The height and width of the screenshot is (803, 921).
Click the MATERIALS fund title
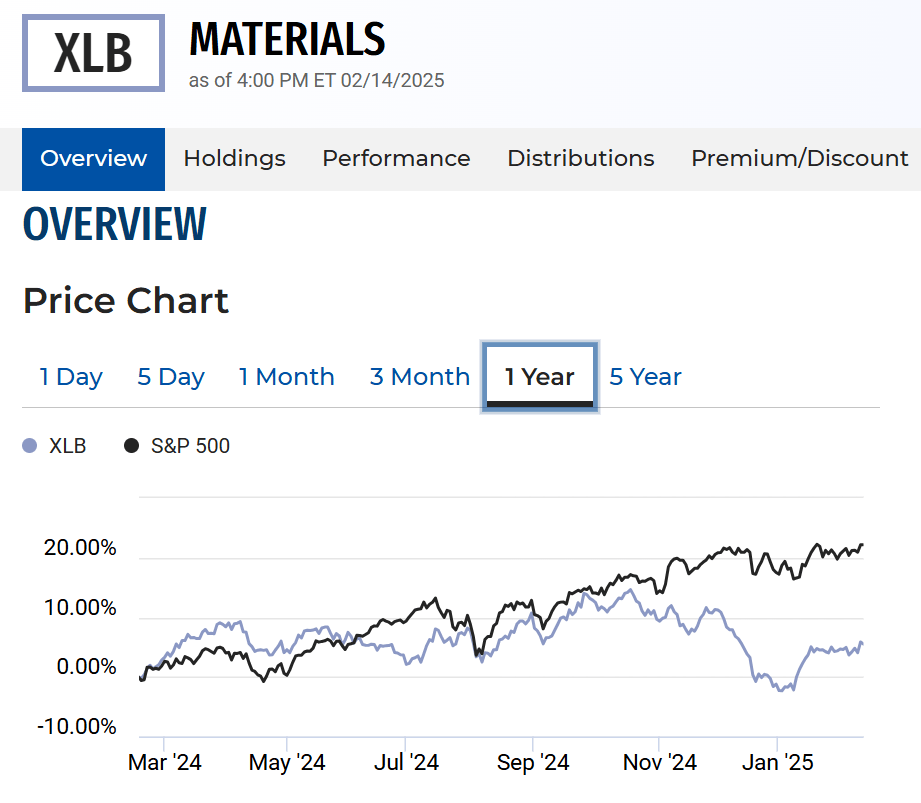287,40
